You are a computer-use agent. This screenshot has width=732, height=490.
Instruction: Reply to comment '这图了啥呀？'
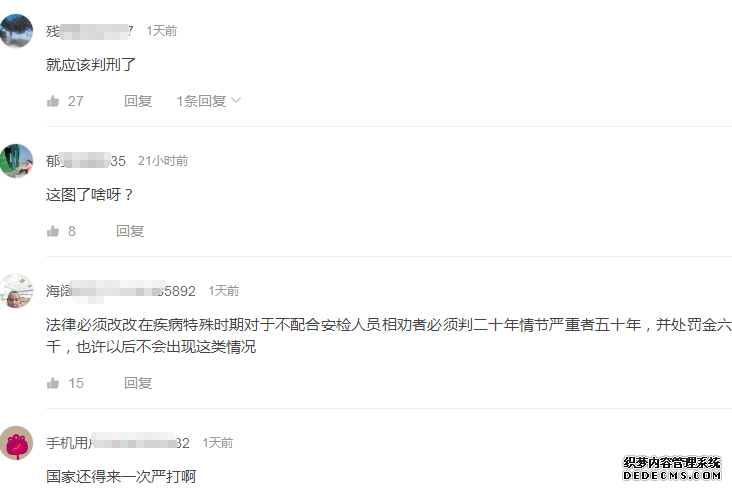click(130, 231)
